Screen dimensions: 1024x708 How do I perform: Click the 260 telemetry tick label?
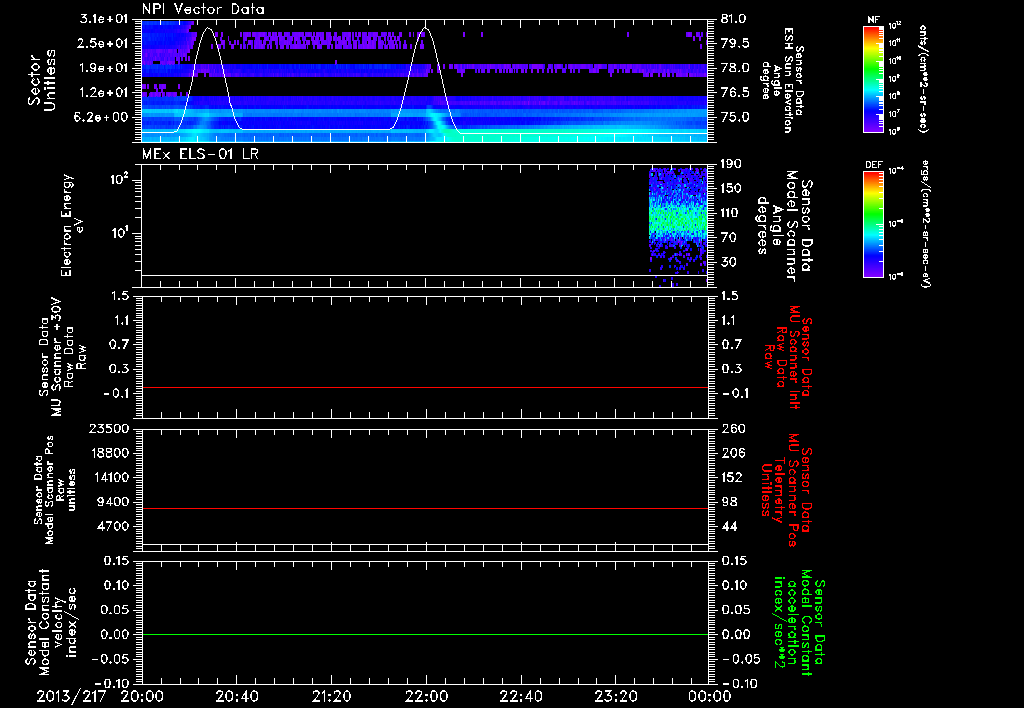coord(732,428)
